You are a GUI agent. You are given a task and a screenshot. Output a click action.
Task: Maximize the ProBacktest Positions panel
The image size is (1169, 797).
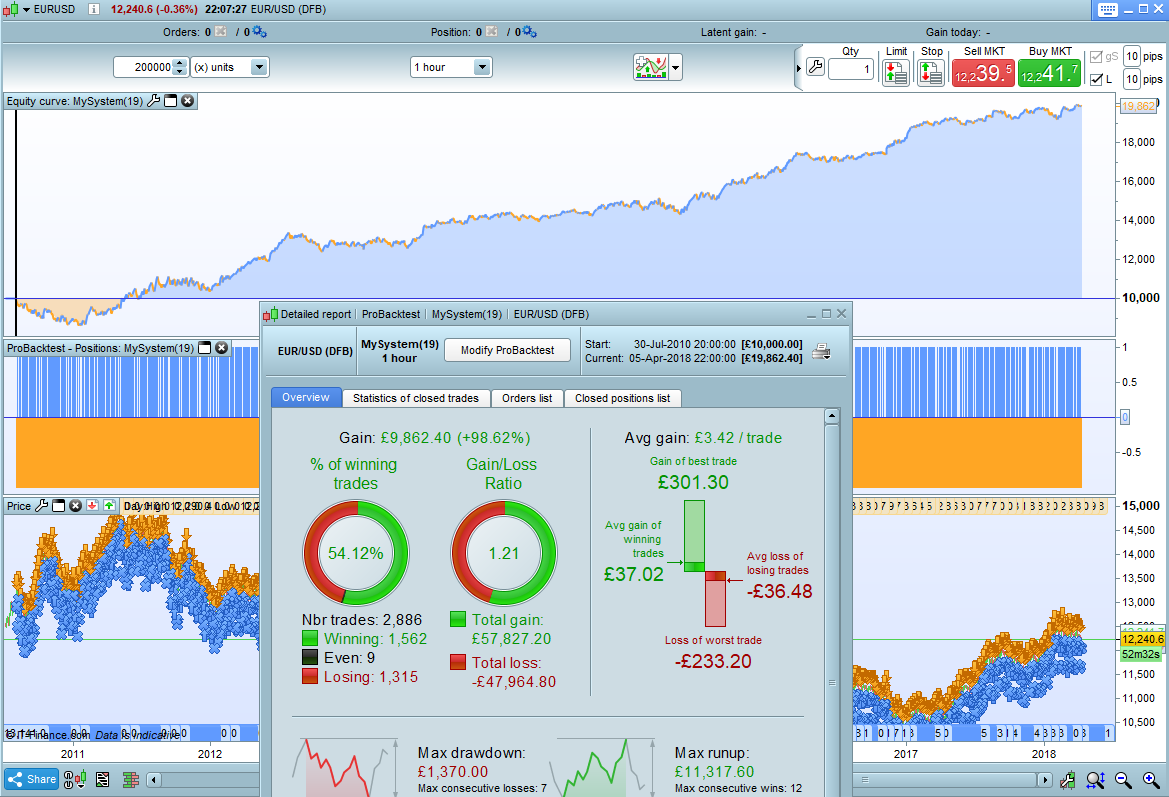pyautogui.click(x=204, y=348)
